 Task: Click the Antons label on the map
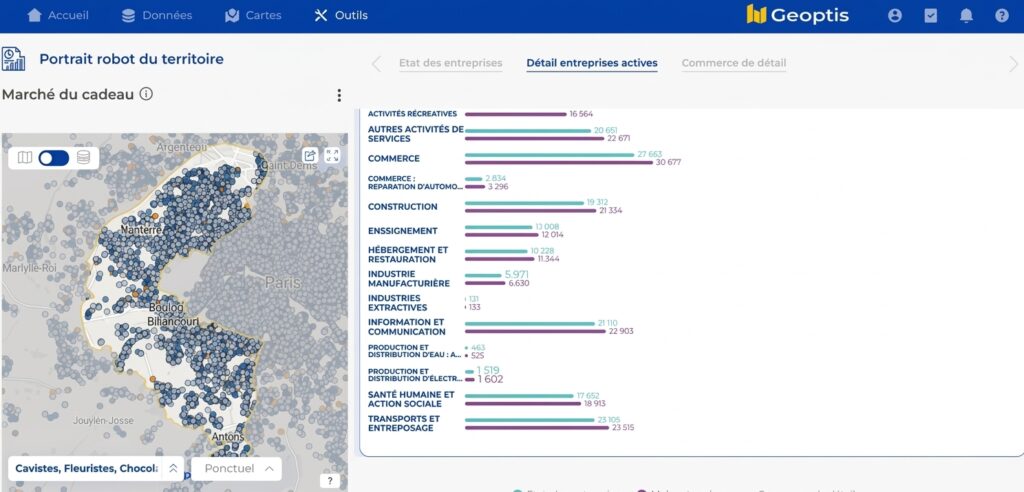pos(228,436)
